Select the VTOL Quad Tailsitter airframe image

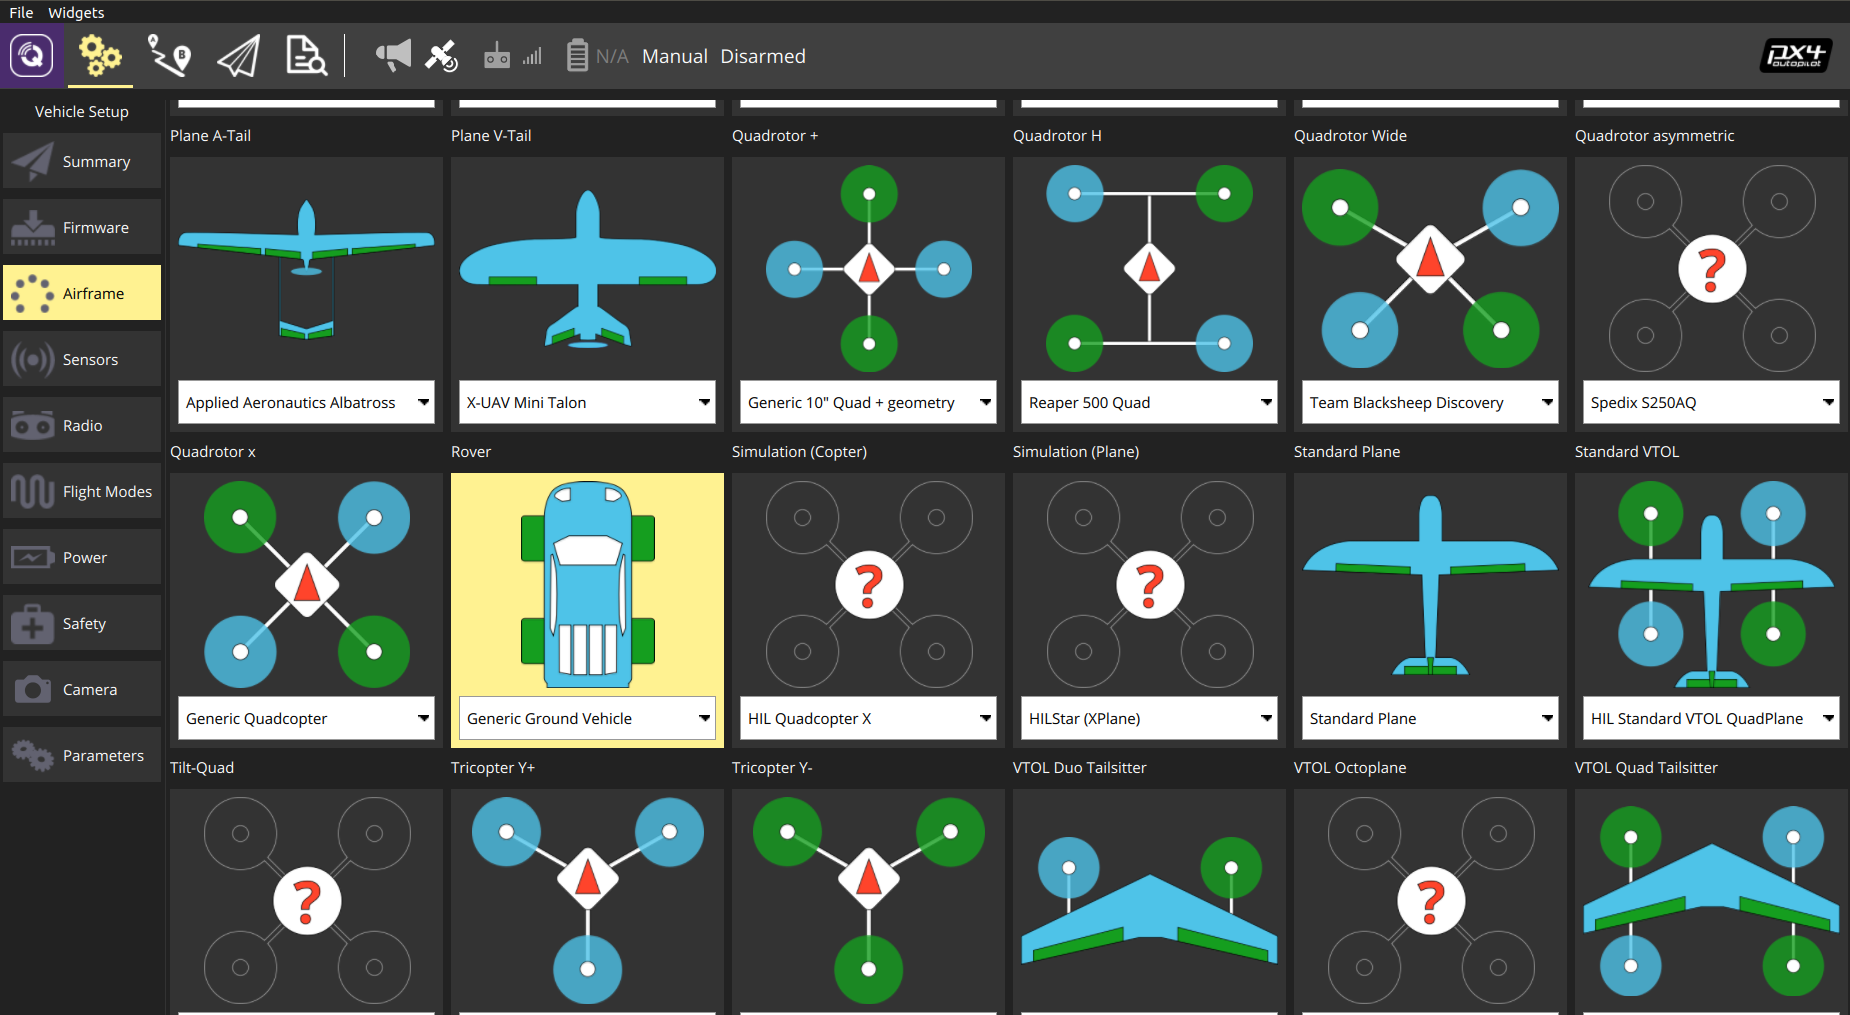(1711, 900)
